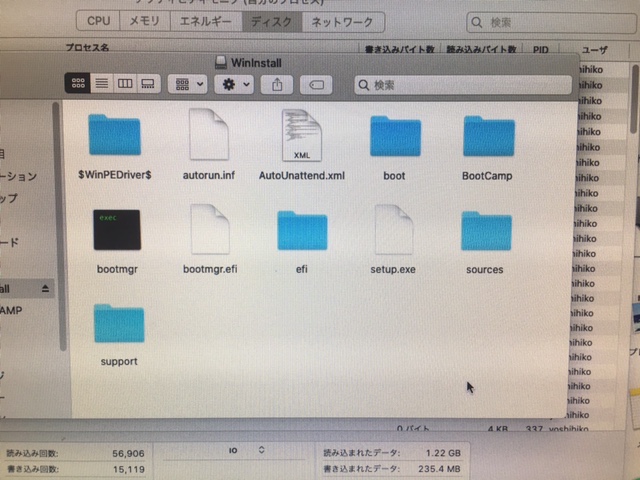Sort by プロセス名 column header

point(88,48)
